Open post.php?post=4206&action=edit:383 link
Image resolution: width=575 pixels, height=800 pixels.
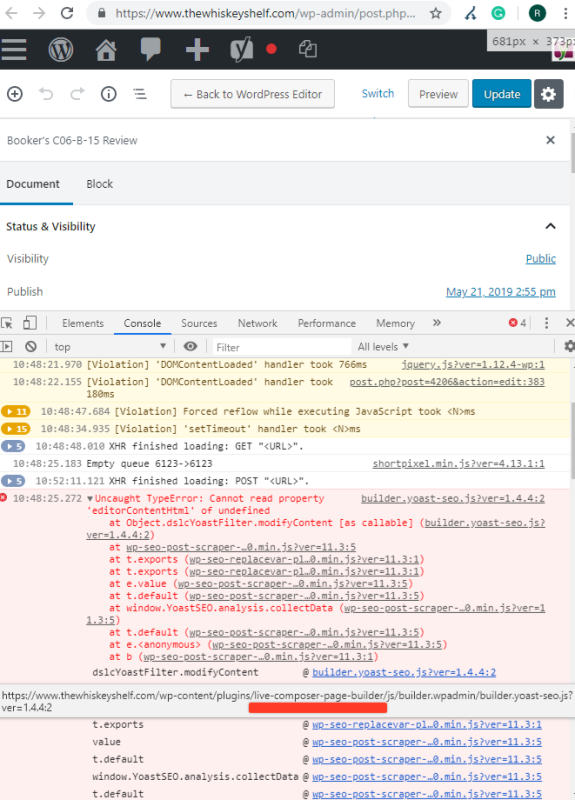[x=447, y=382]
